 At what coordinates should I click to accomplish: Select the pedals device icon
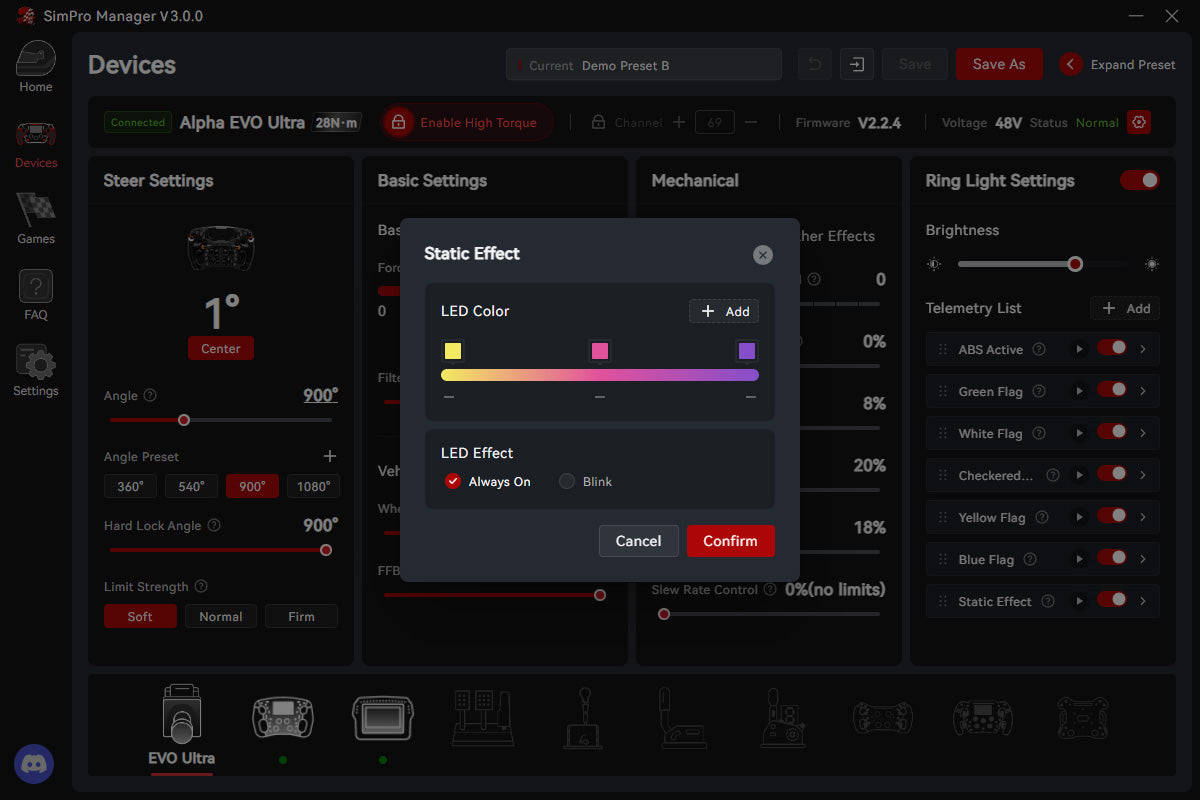pos(484,718)
